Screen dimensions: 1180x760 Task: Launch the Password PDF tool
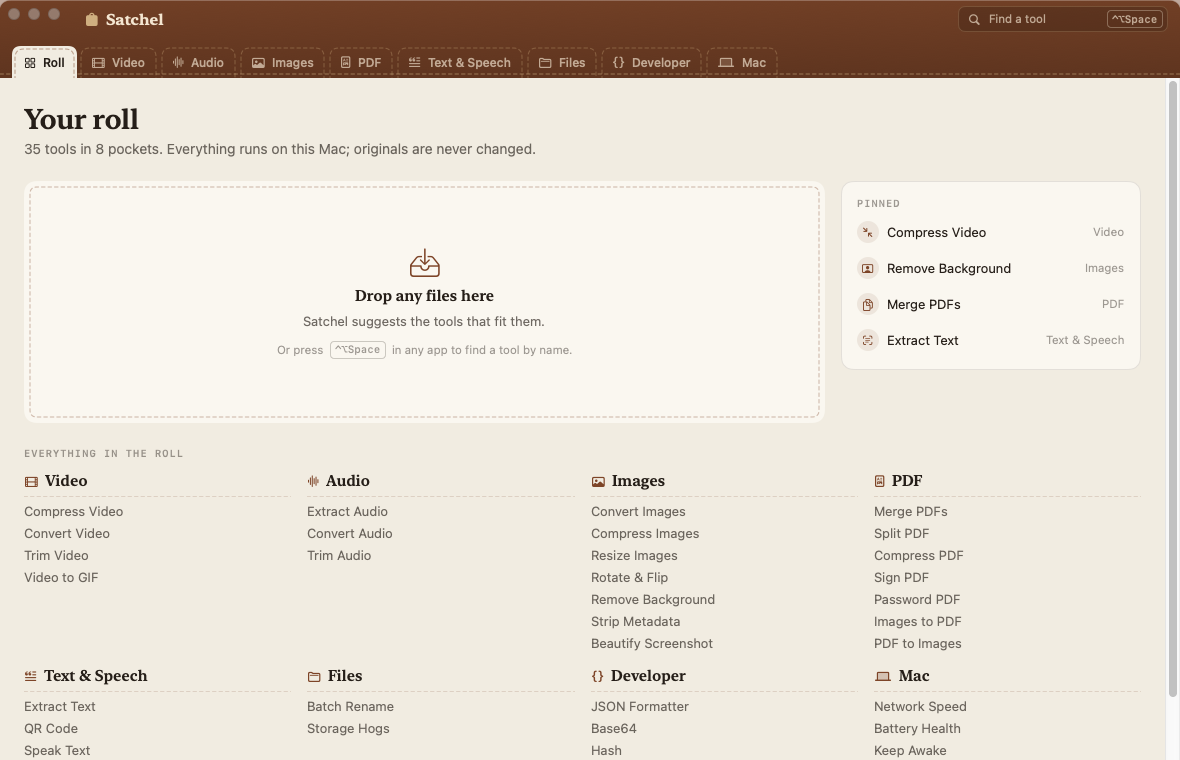point(917,600)
